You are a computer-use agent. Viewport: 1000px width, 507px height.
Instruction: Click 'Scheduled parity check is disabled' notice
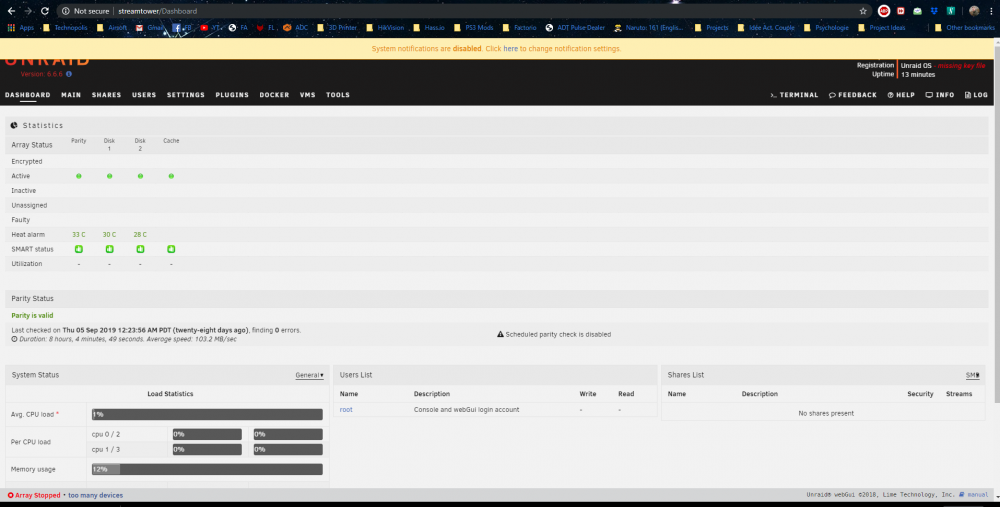(554, 334)
